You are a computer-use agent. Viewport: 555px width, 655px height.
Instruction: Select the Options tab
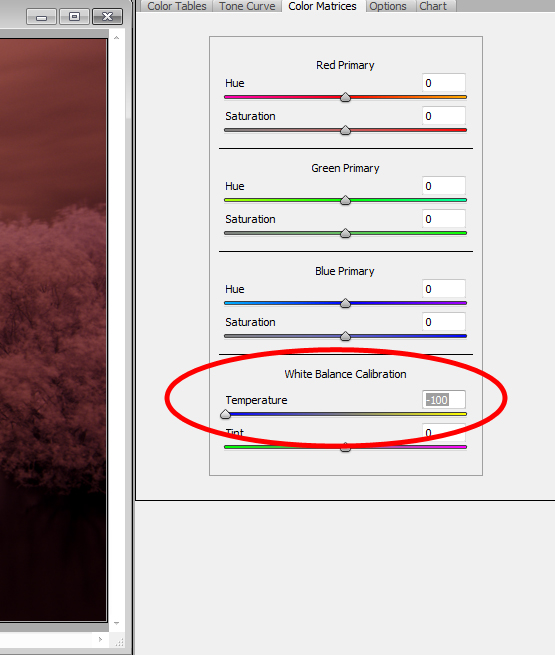388,6
